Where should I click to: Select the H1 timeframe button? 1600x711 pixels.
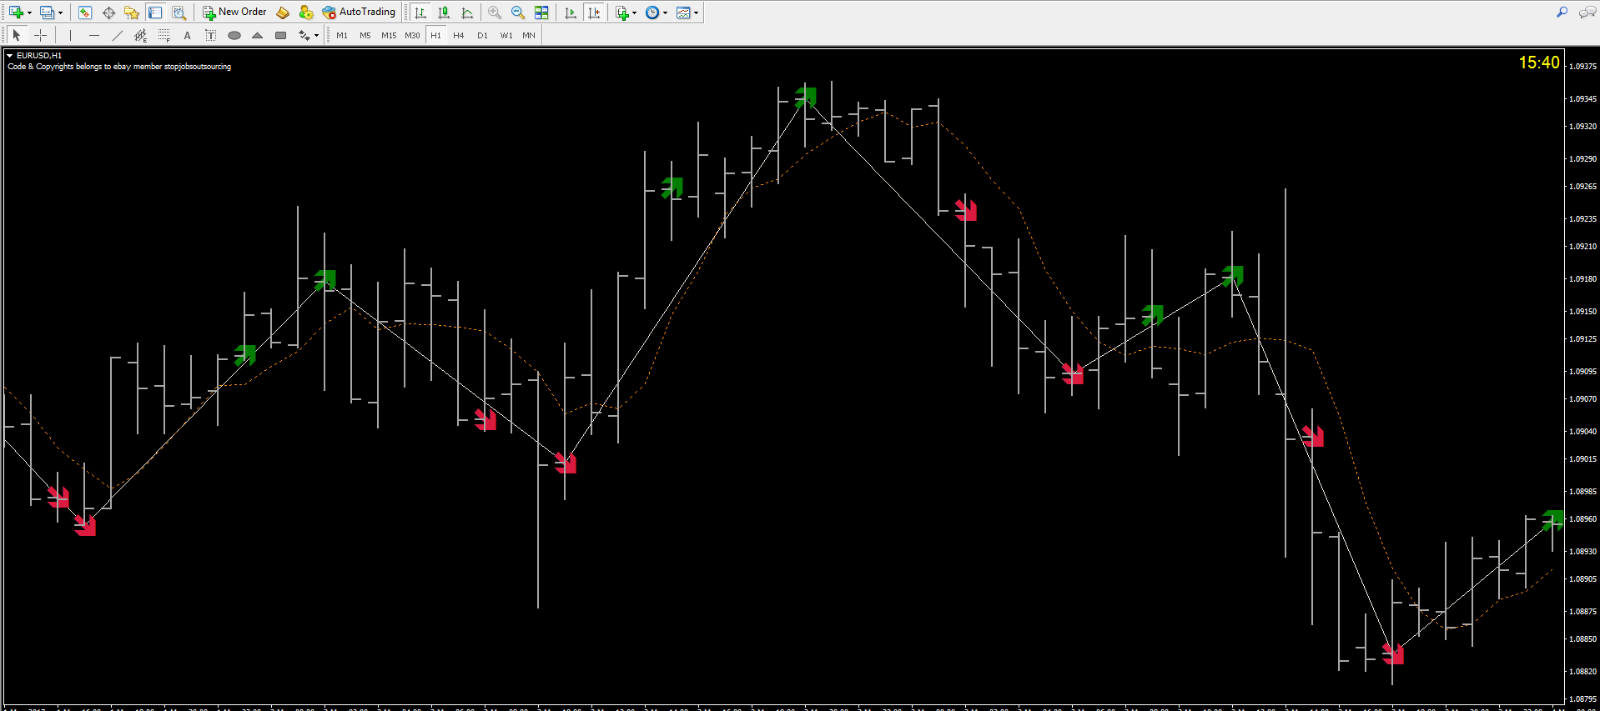(436, 35)
